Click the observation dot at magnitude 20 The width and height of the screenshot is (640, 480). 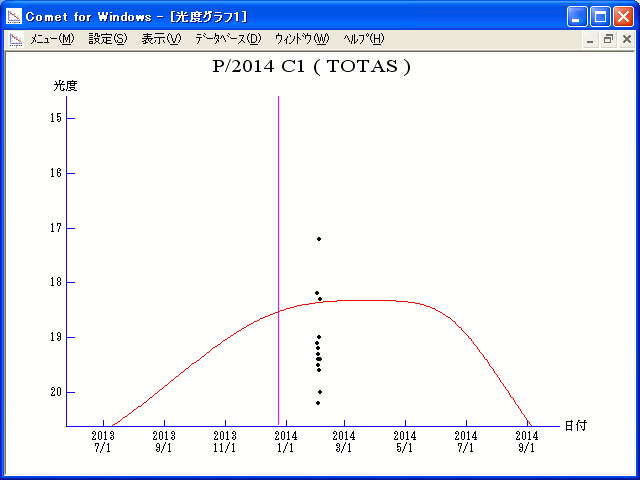[320, 392]
